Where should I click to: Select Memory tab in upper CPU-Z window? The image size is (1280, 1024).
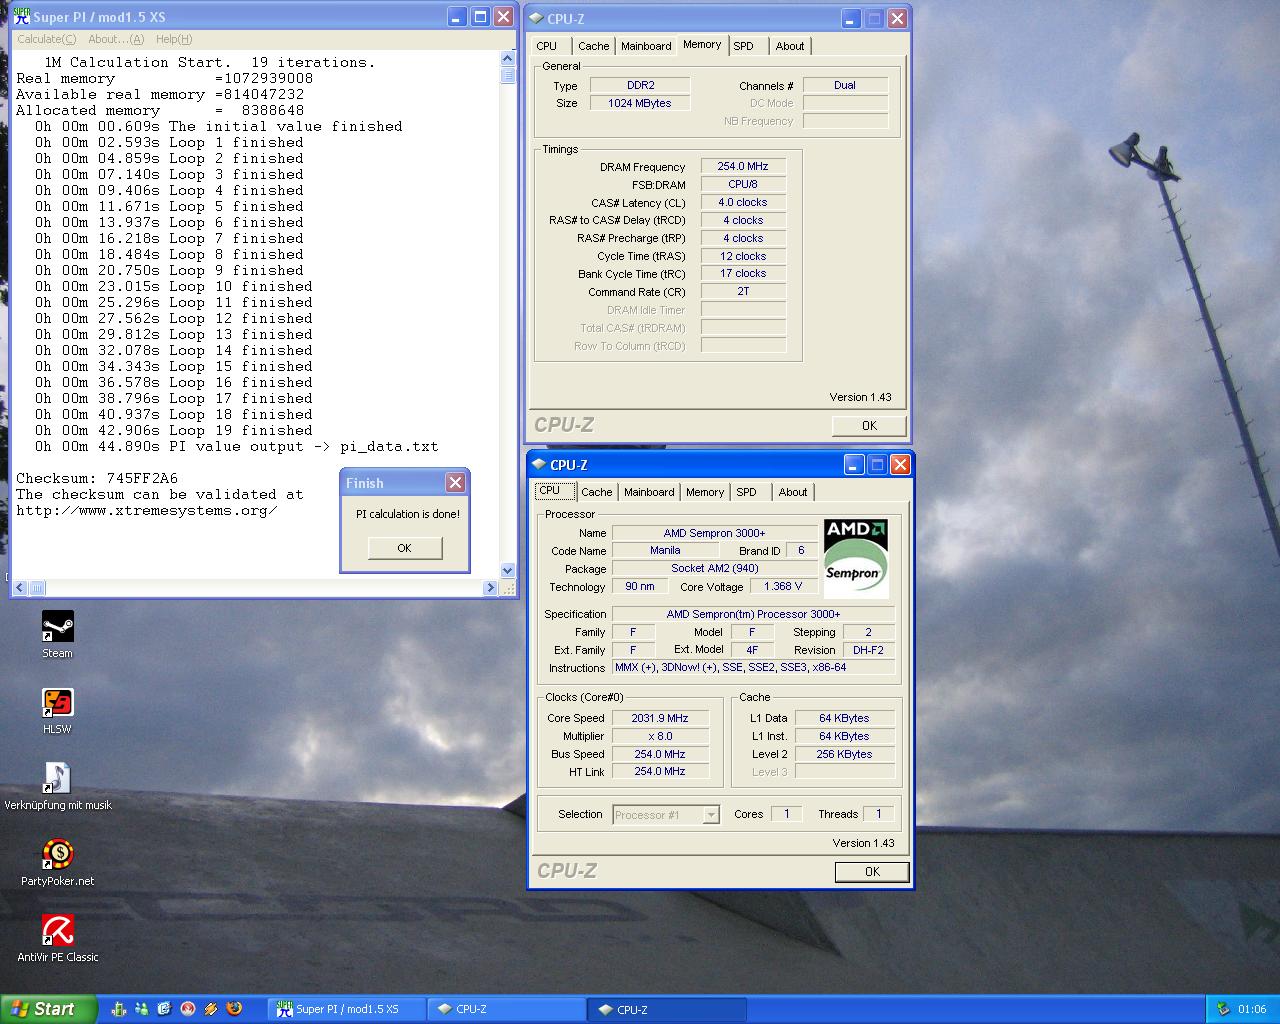[702, 45]
